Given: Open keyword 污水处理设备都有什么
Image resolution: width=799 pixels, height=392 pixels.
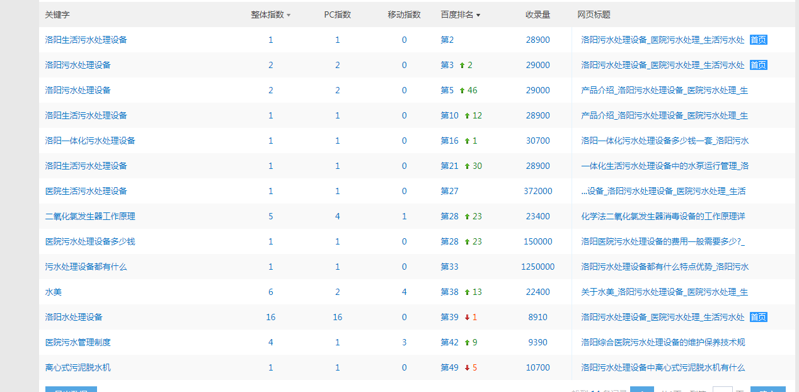Looking at the screenshot, I should click(x=86, y=267).
